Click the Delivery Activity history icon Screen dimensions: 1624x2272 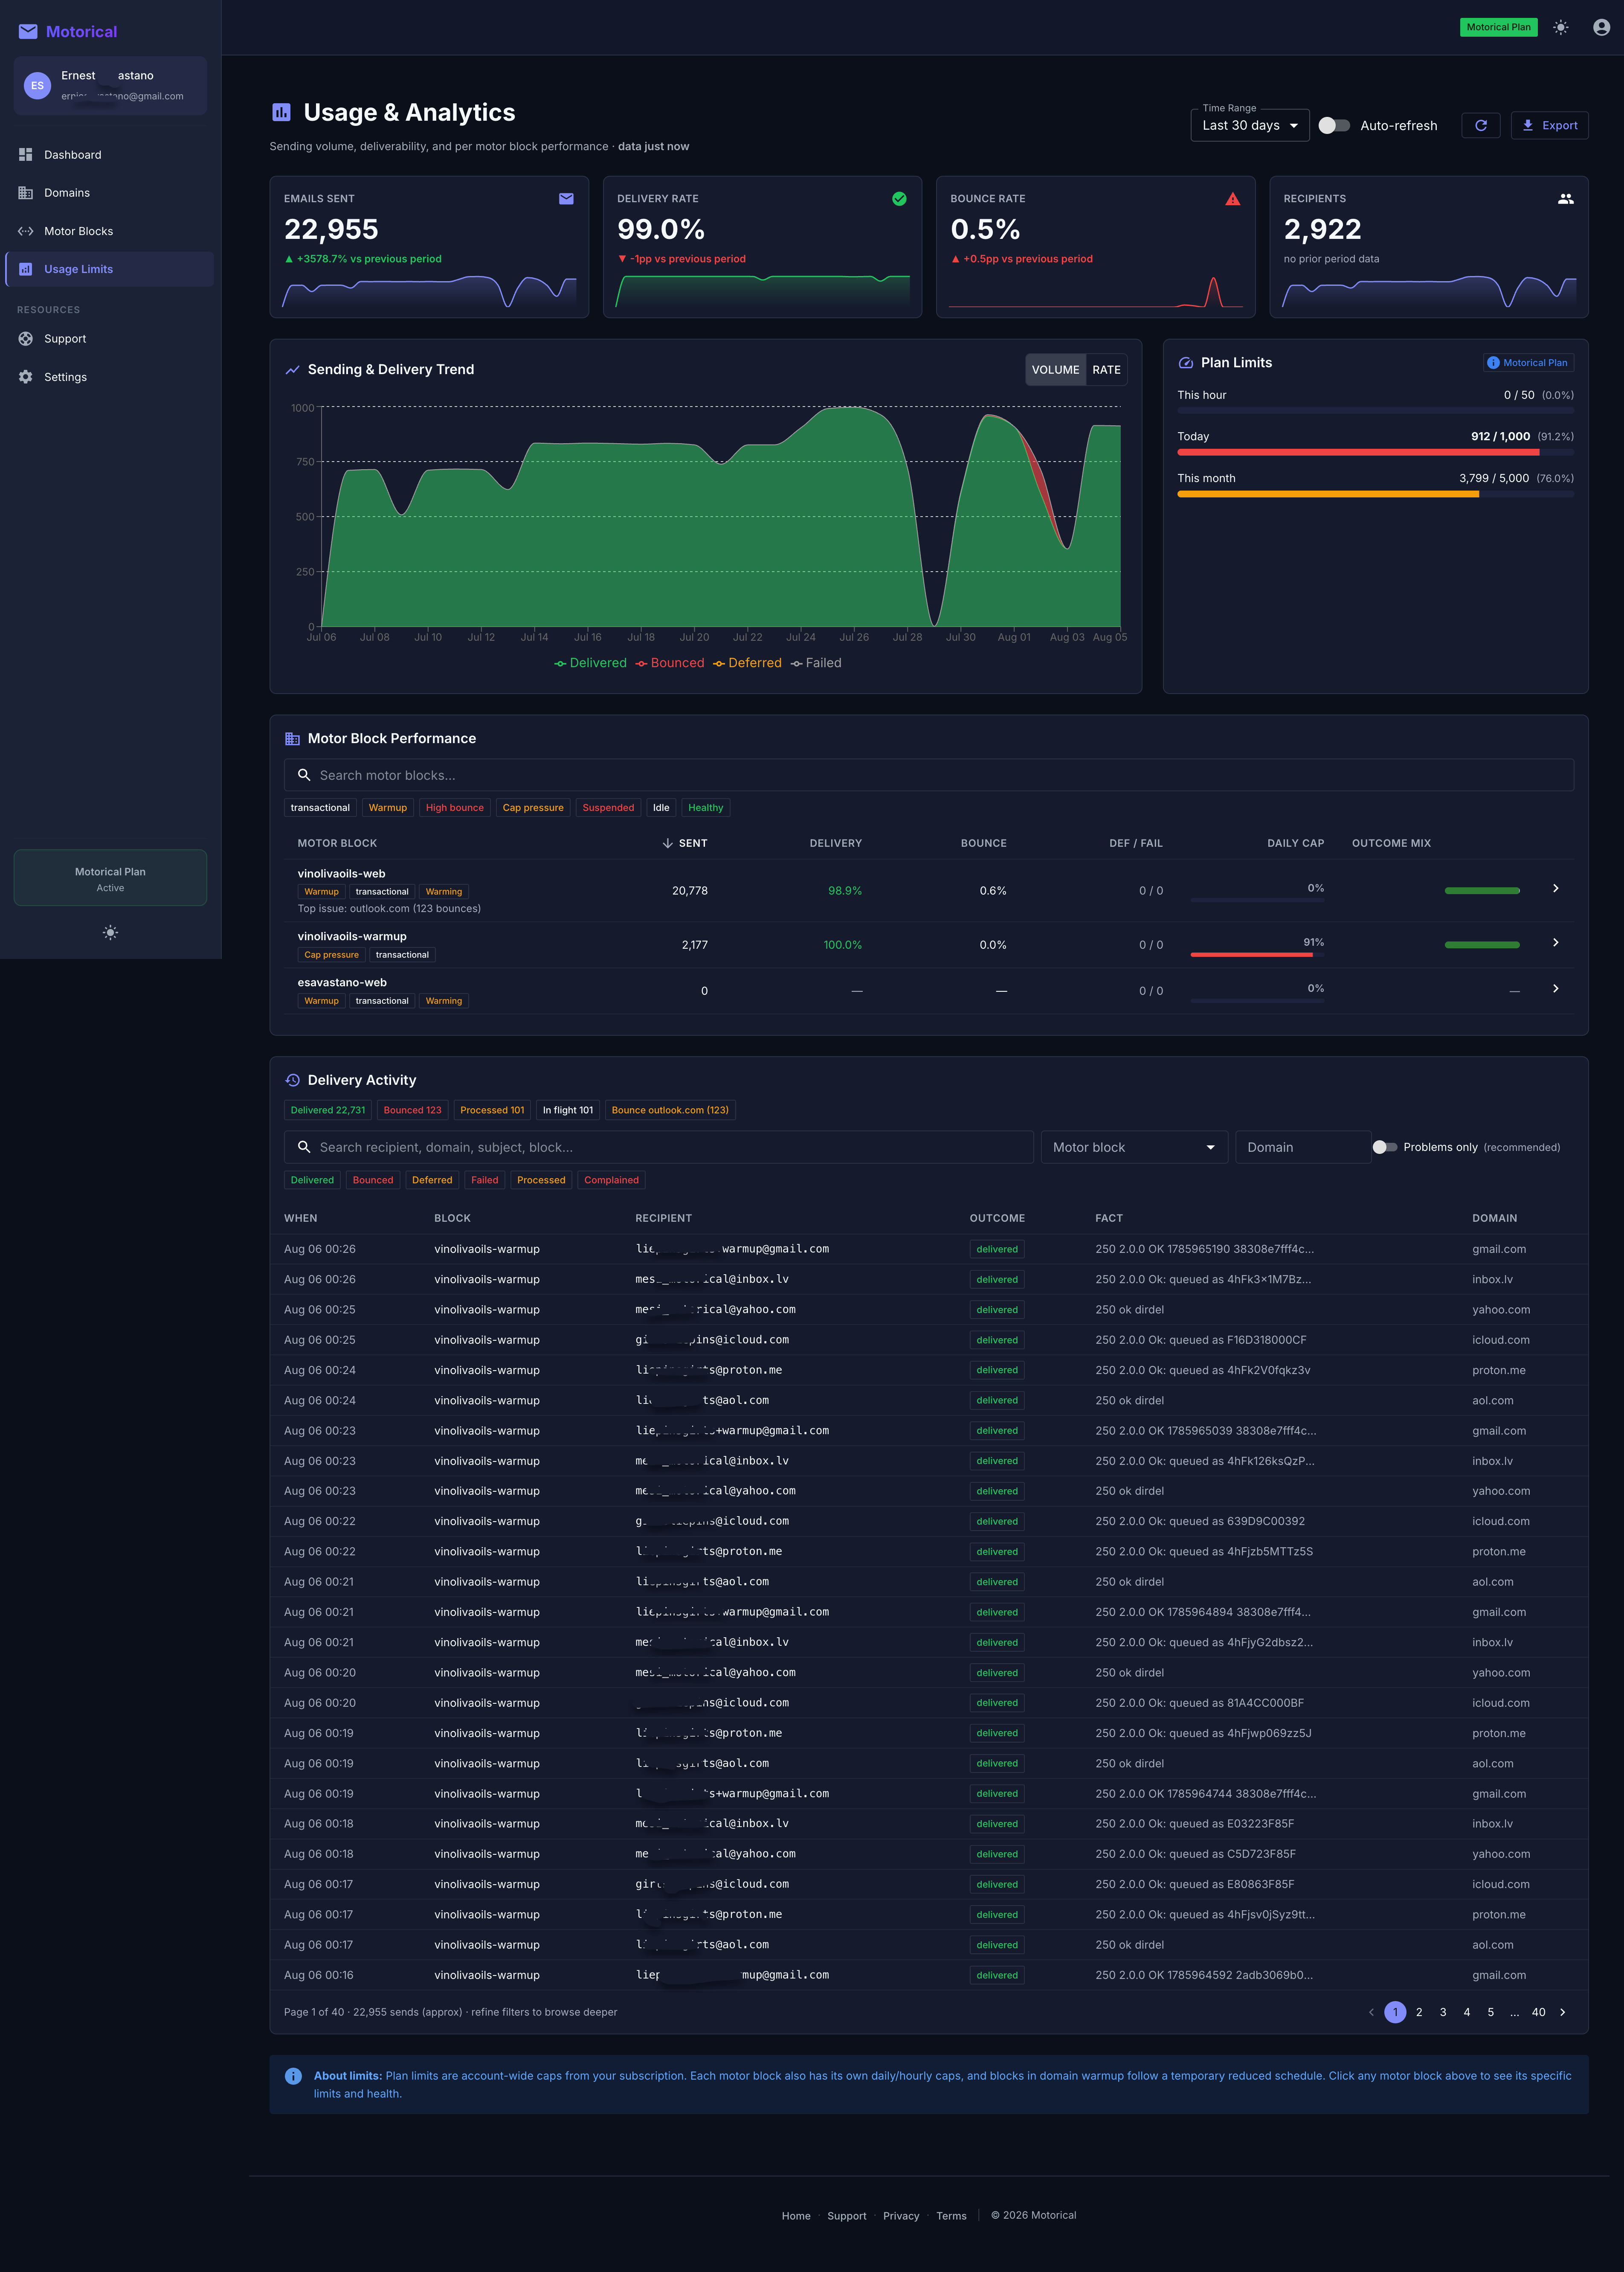coord(292,1080)
